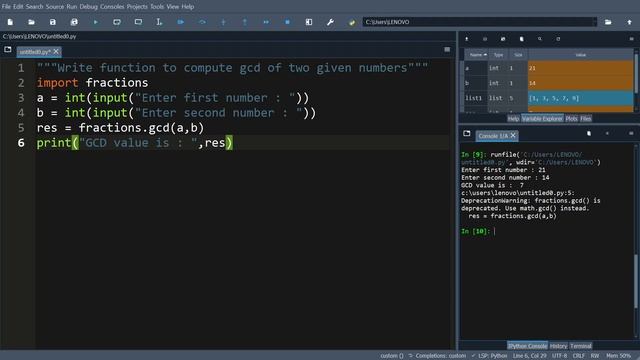Open the editor pane options menu
This screenshot has height=360, width=640.
click(x=447, y=50)
